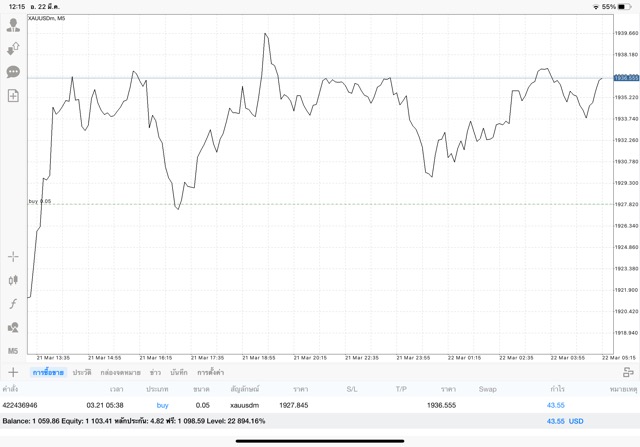Tap the new order document icon
This screenshot has height=447, width=640.
[13, 96]
